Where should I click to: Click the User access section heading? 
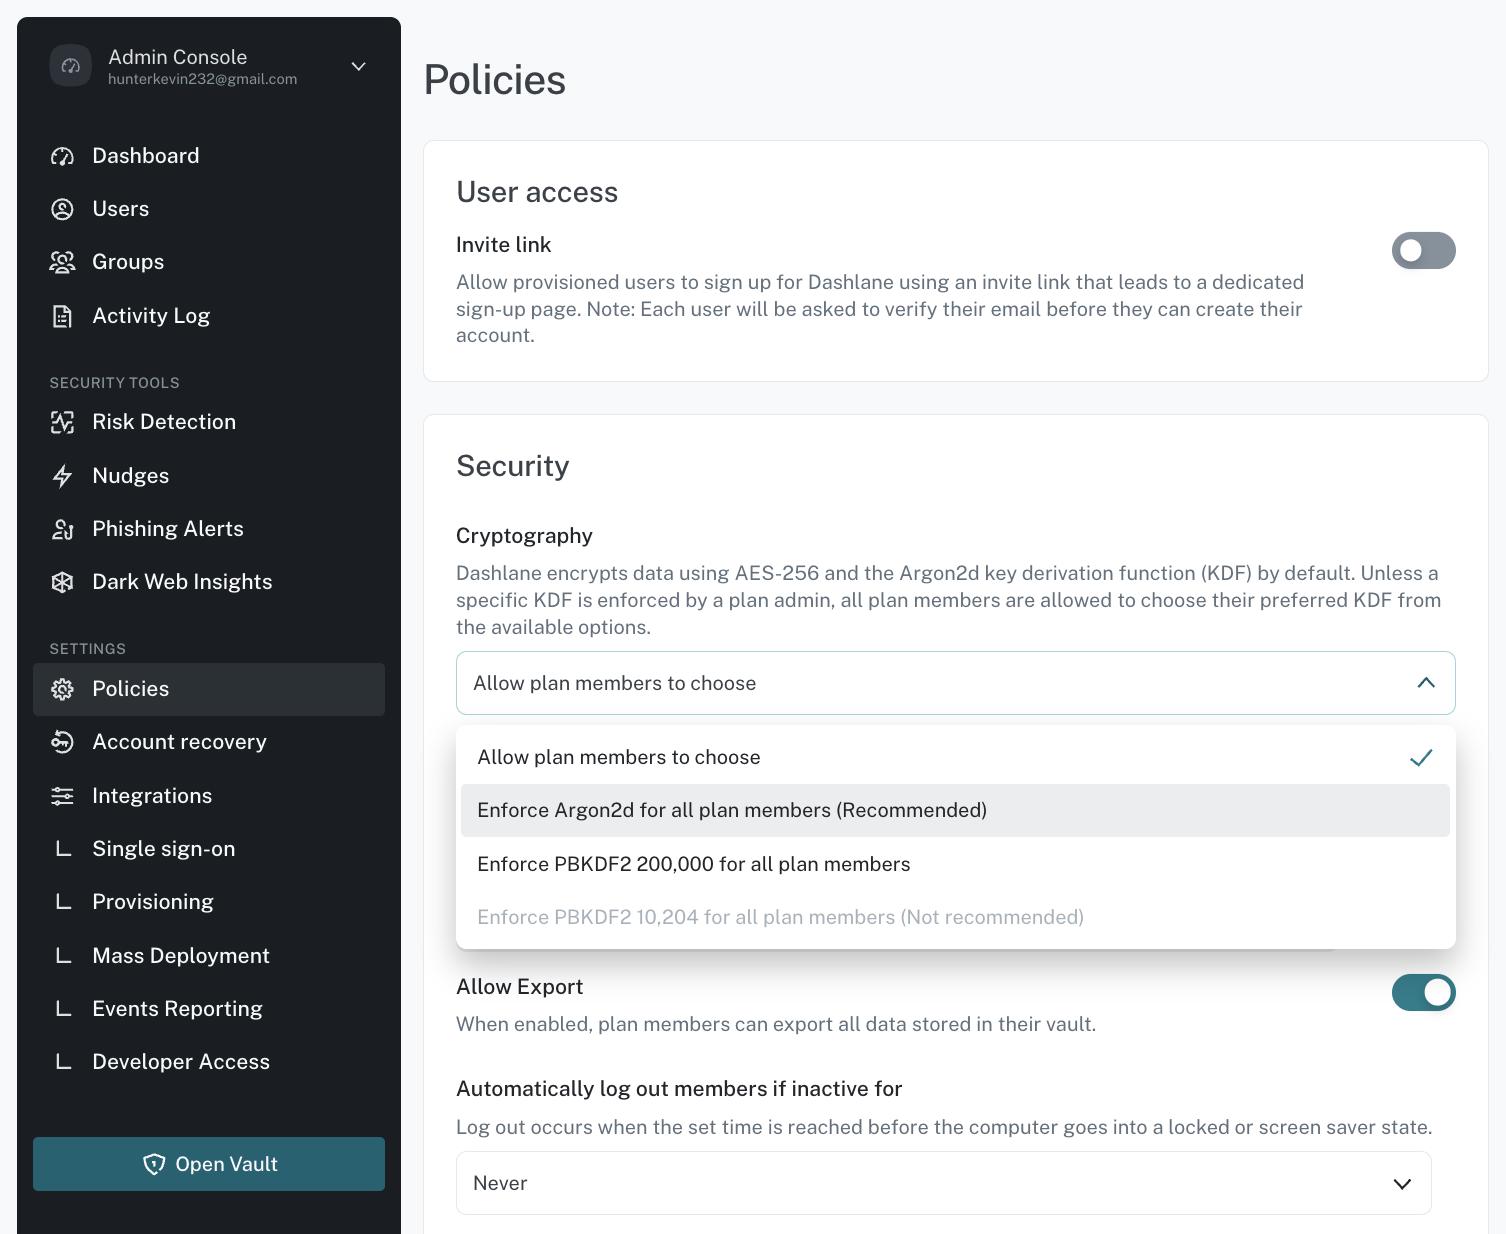(537, 192)
